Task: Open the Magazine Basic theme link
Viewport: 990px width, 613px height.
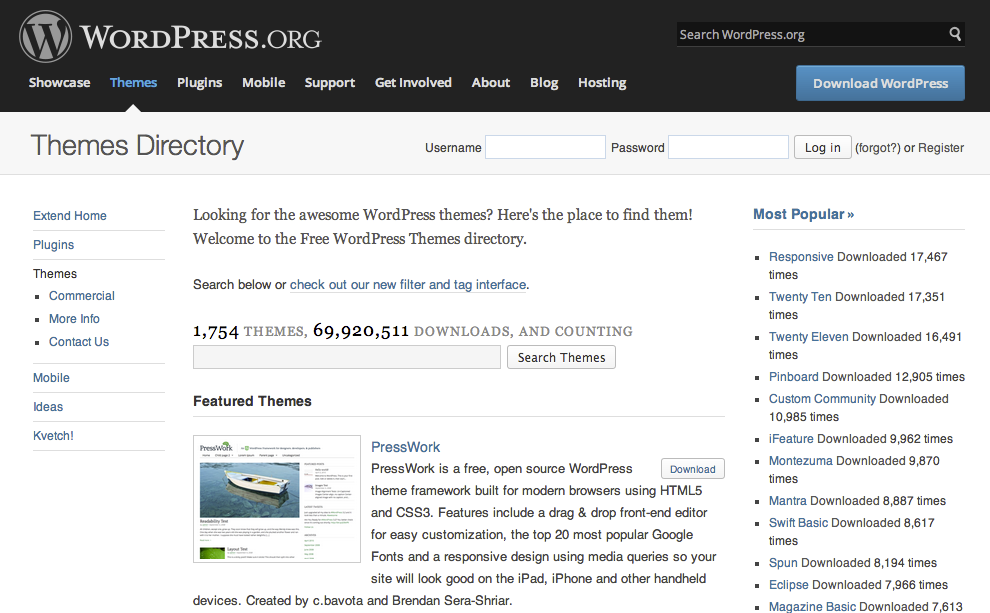Action: [813, 607]
